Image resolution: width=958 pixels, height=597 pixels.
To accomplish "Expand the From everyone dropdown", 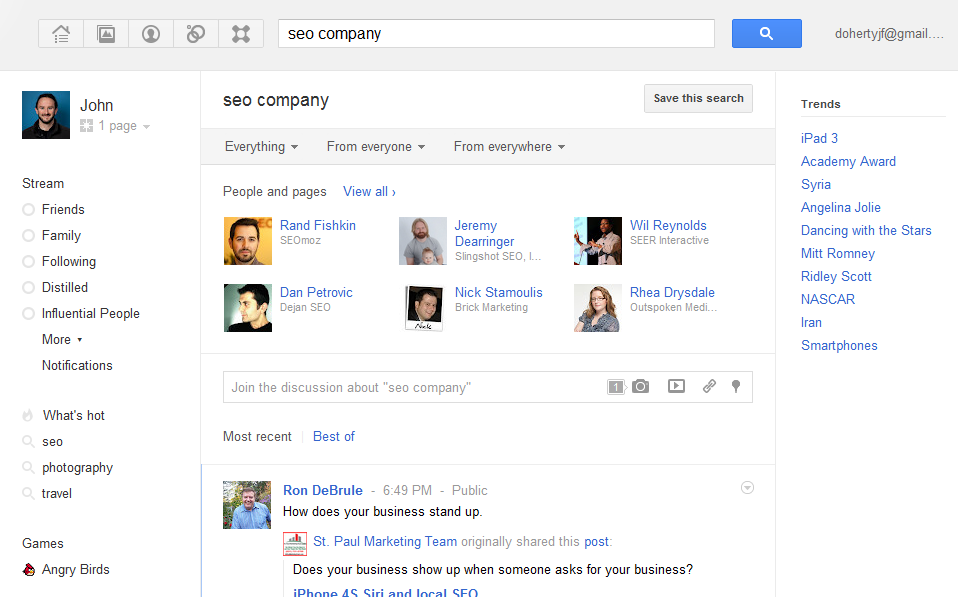I will [x=376, y=147].
